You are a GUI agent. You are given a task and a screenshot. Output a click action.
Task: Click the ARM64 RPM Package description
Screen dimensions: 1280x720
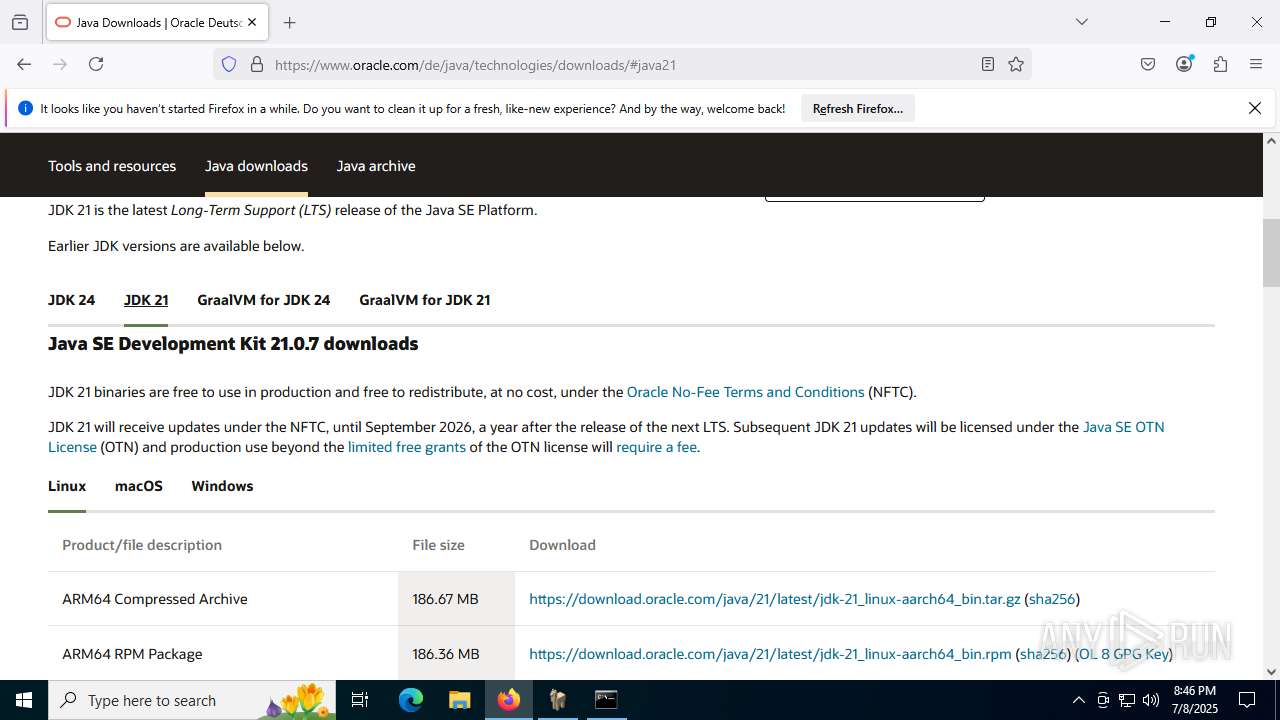132,654
